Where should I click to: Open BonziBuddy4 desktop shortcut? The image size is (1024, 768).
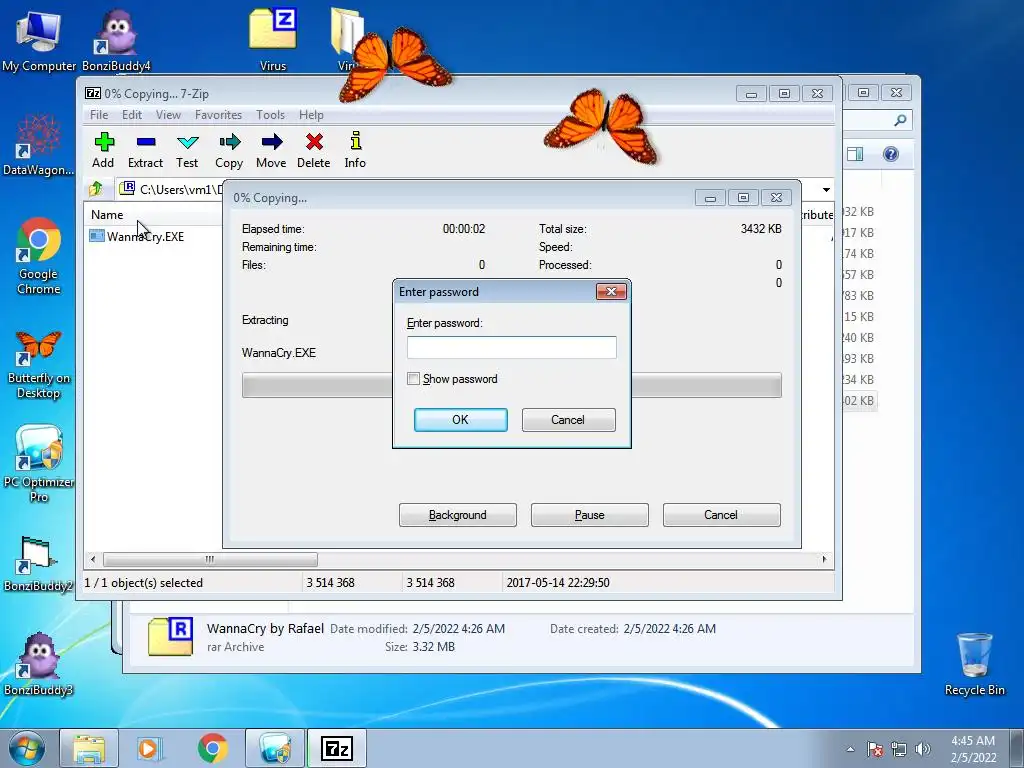coord(116,39)
